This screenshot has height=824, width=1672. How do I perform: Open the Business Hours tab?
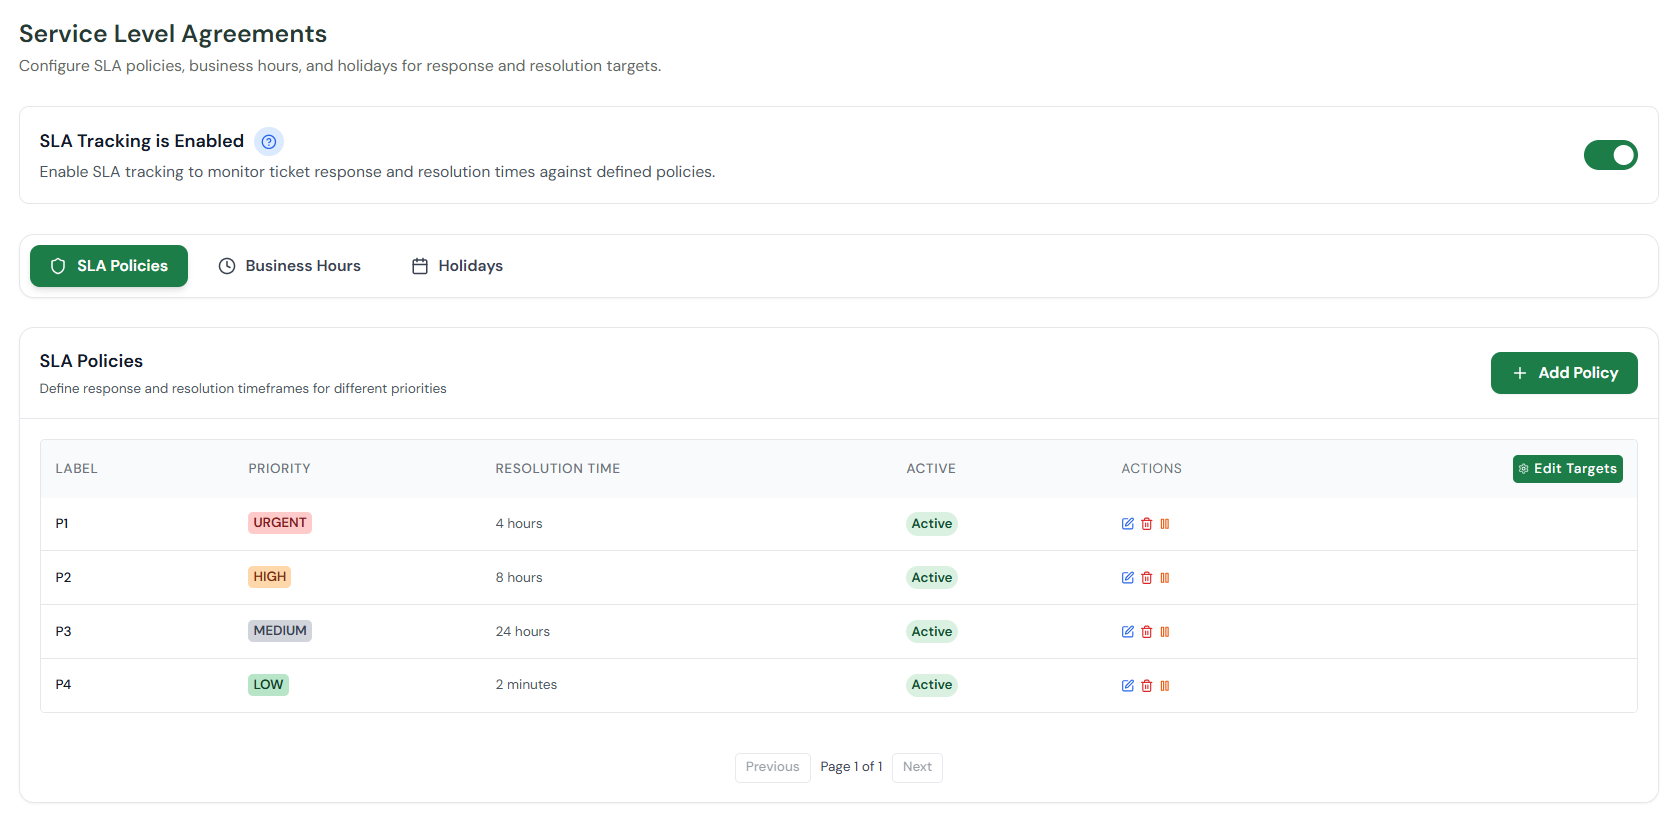[290, 266]
